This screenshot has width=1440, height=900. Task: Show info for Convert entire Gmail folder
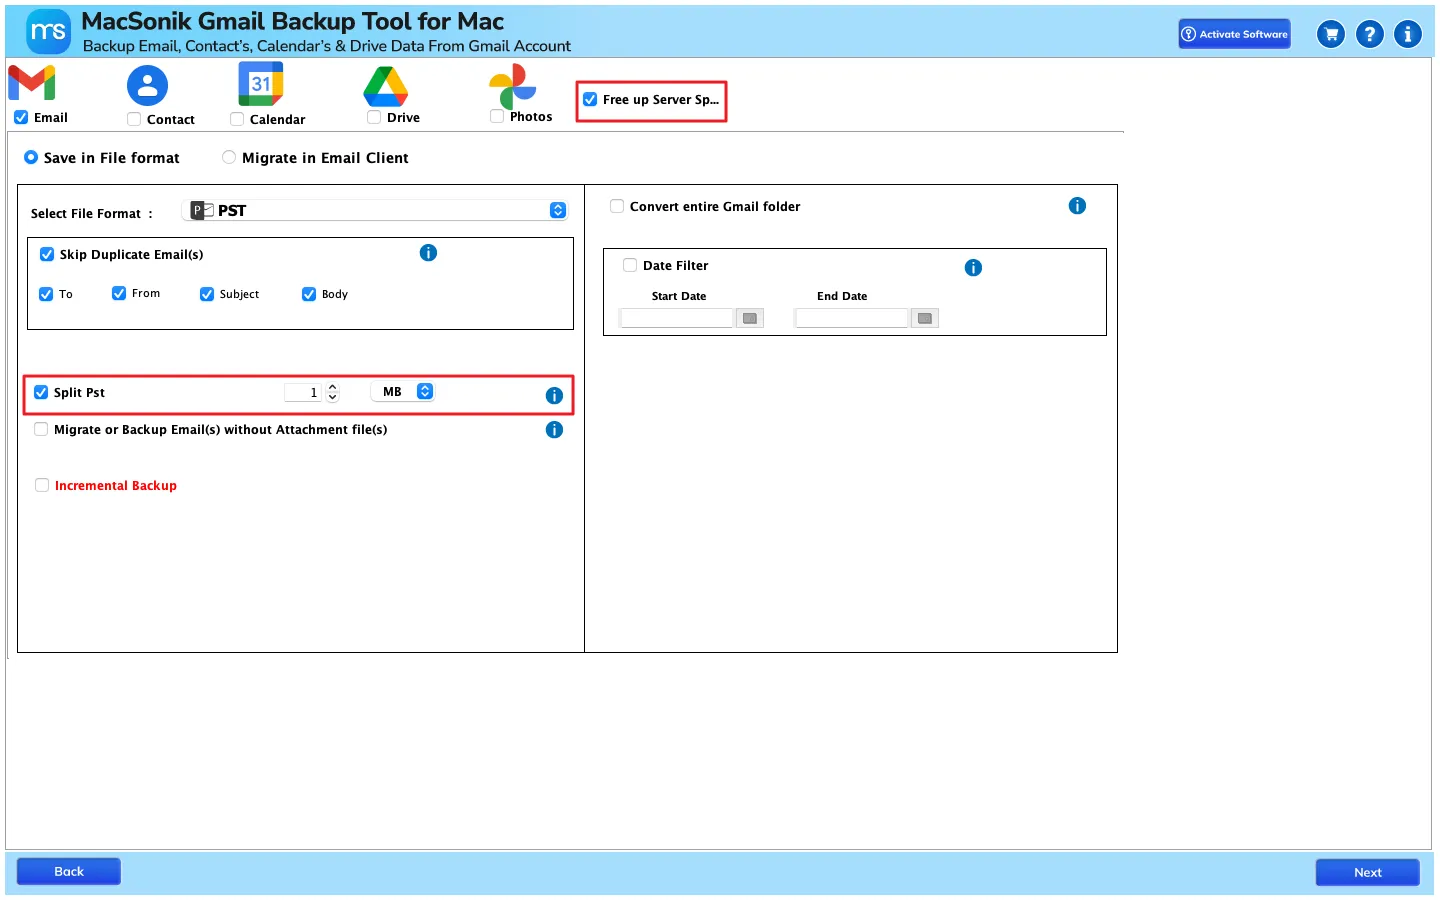pyautogui.click(x=1077, y=206)
